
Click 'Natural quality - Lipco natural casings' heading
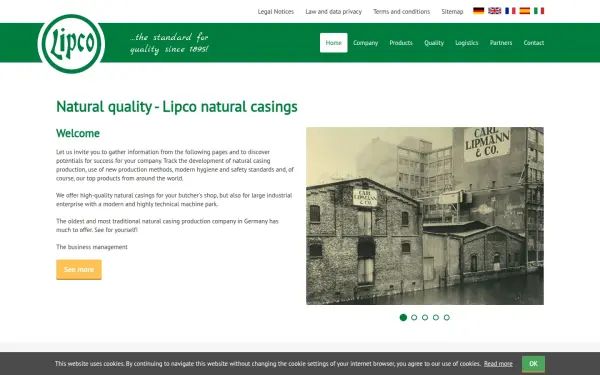tap(176, 107)
